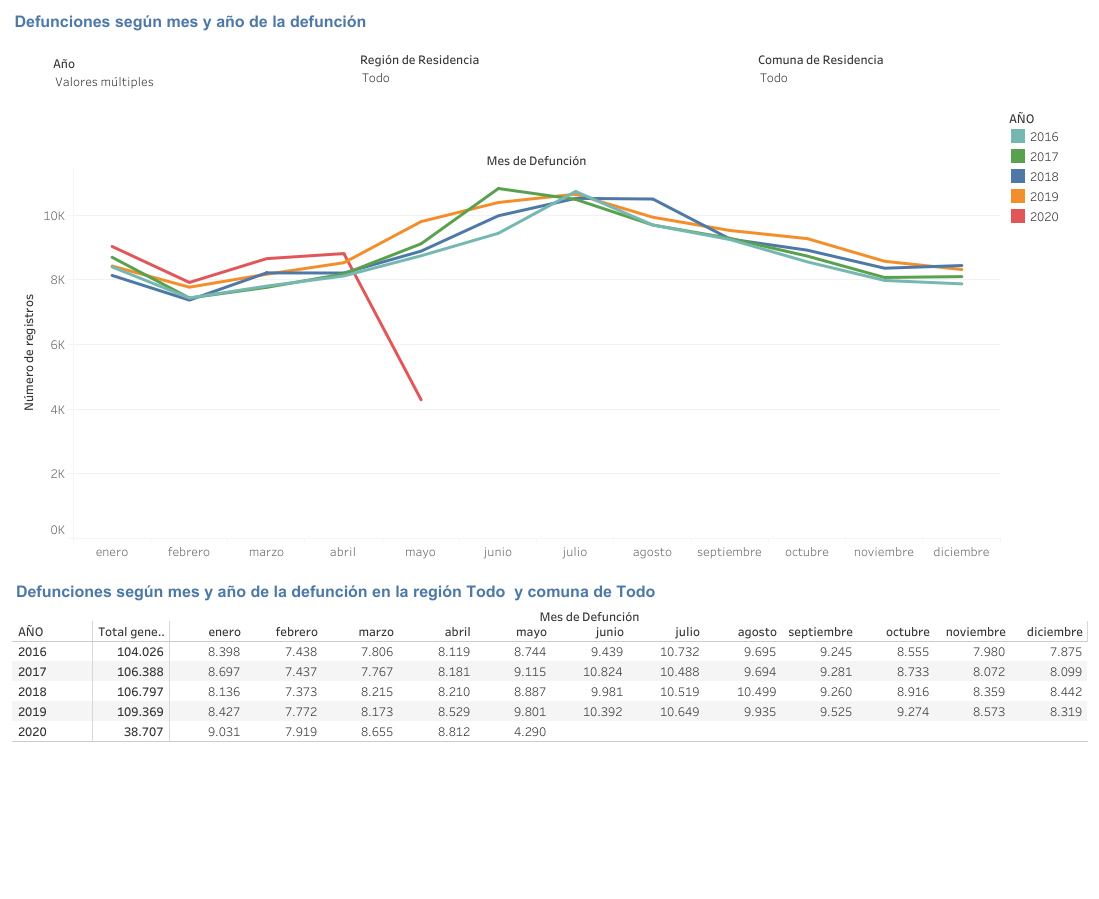Click the enero label on chart x-axis
Image resolution: width=1099 pixels, height=899 pixels.
click(x=112, y=552)
